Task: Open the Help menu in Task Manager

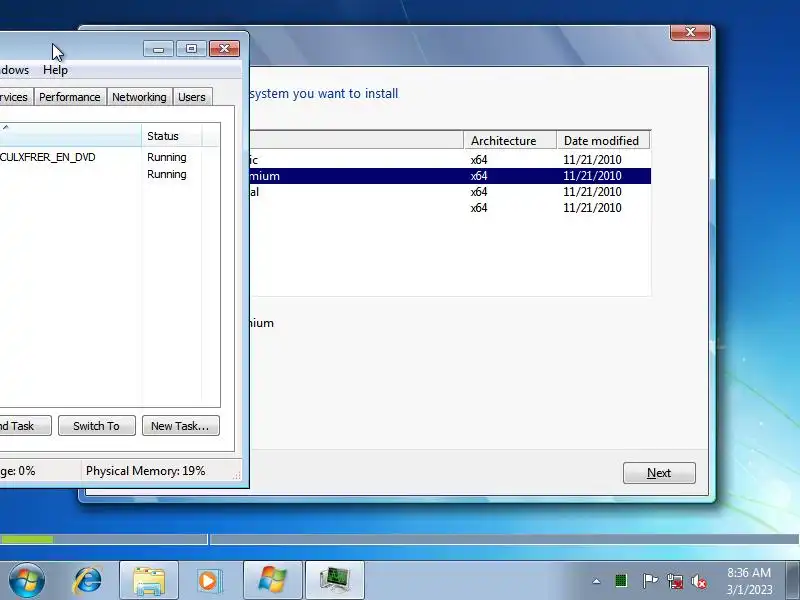Action: tap(55, 70)
